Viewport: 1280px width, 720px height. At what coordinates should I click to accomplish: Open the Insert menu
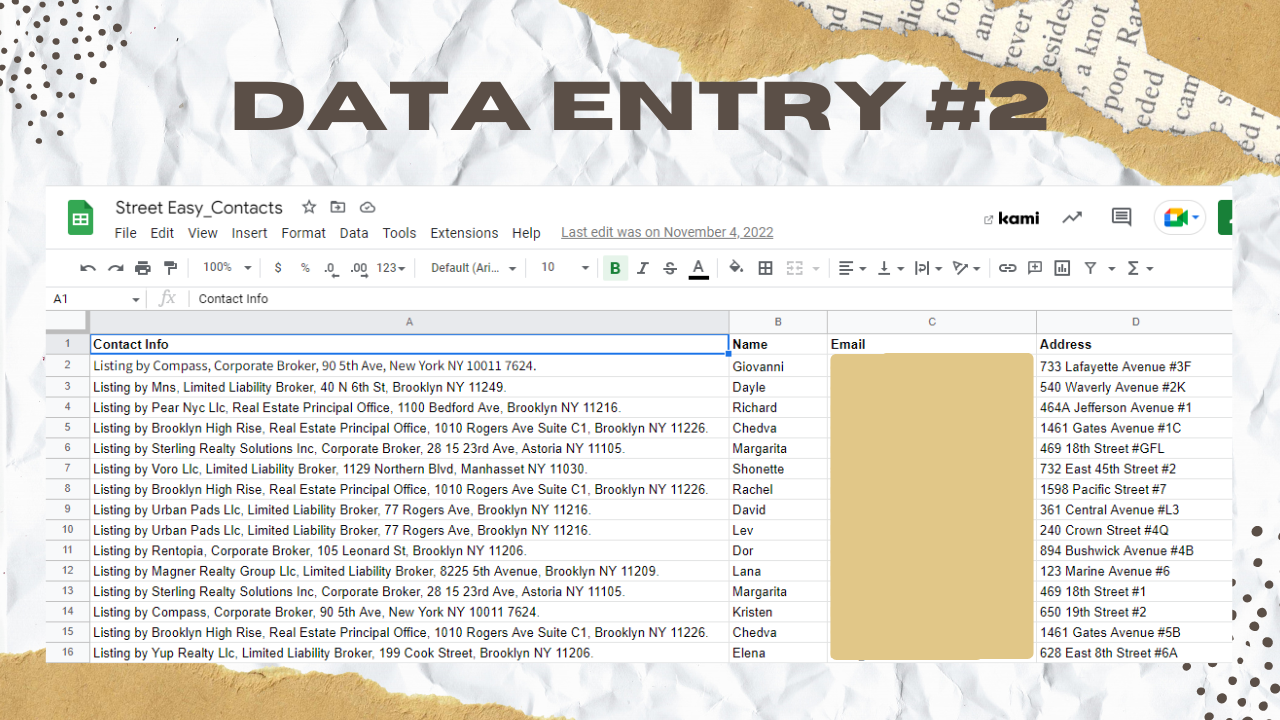click(249, 233)
